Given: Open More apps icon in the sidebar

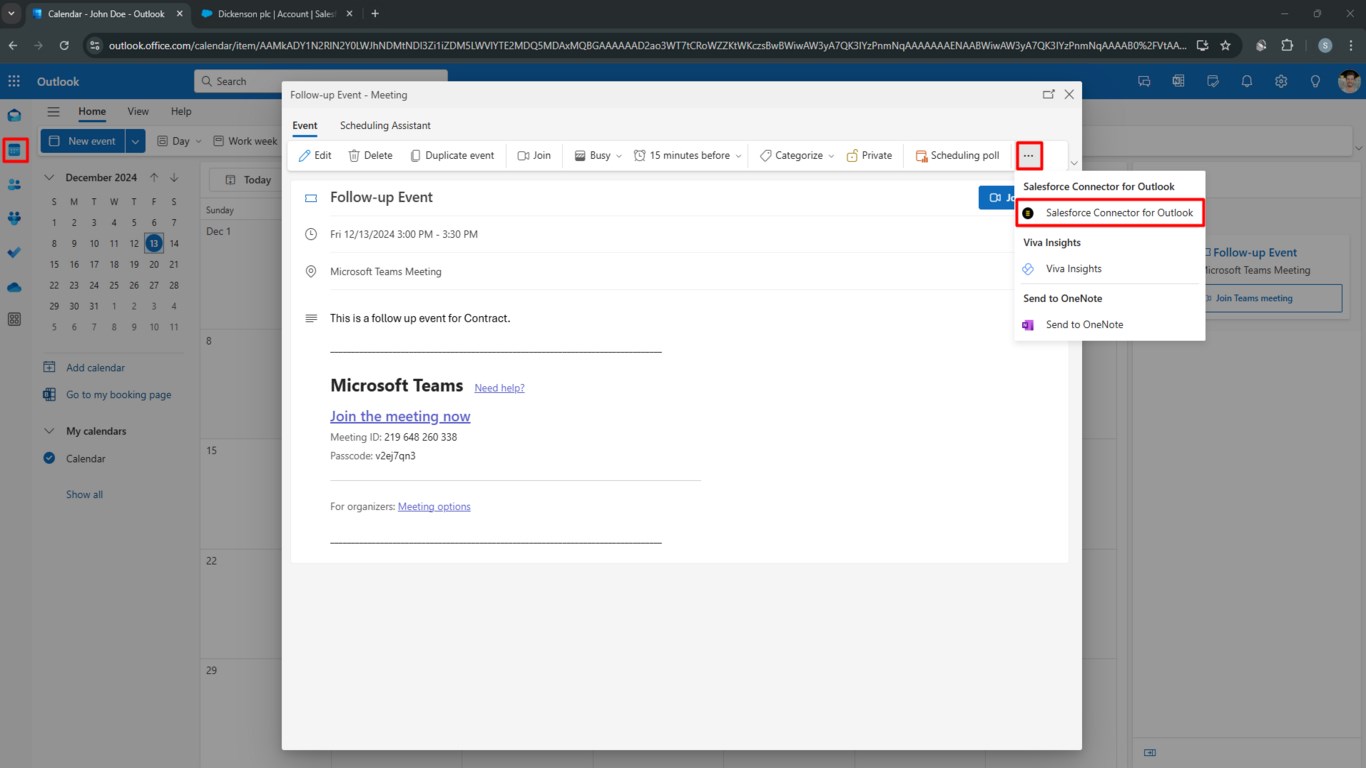Looking at the screenshot, I should [14, 320].
